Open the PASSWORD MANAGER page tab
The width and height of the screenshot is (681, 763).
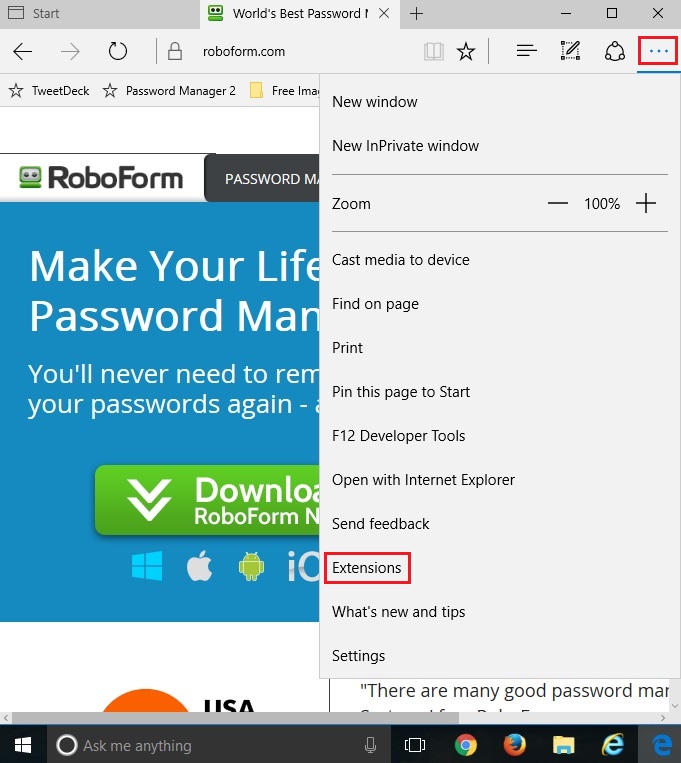click(x=262, y=178)
